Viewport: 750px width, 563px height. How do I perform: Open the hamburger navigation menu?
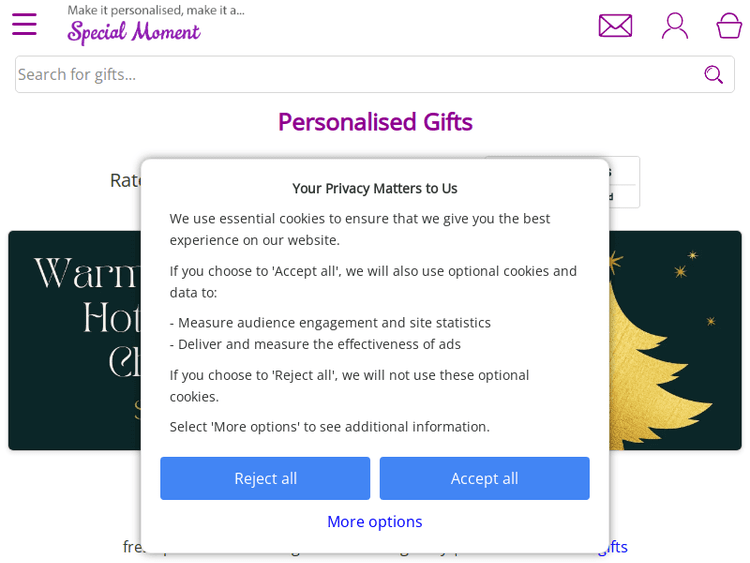[x=24, y=25]
